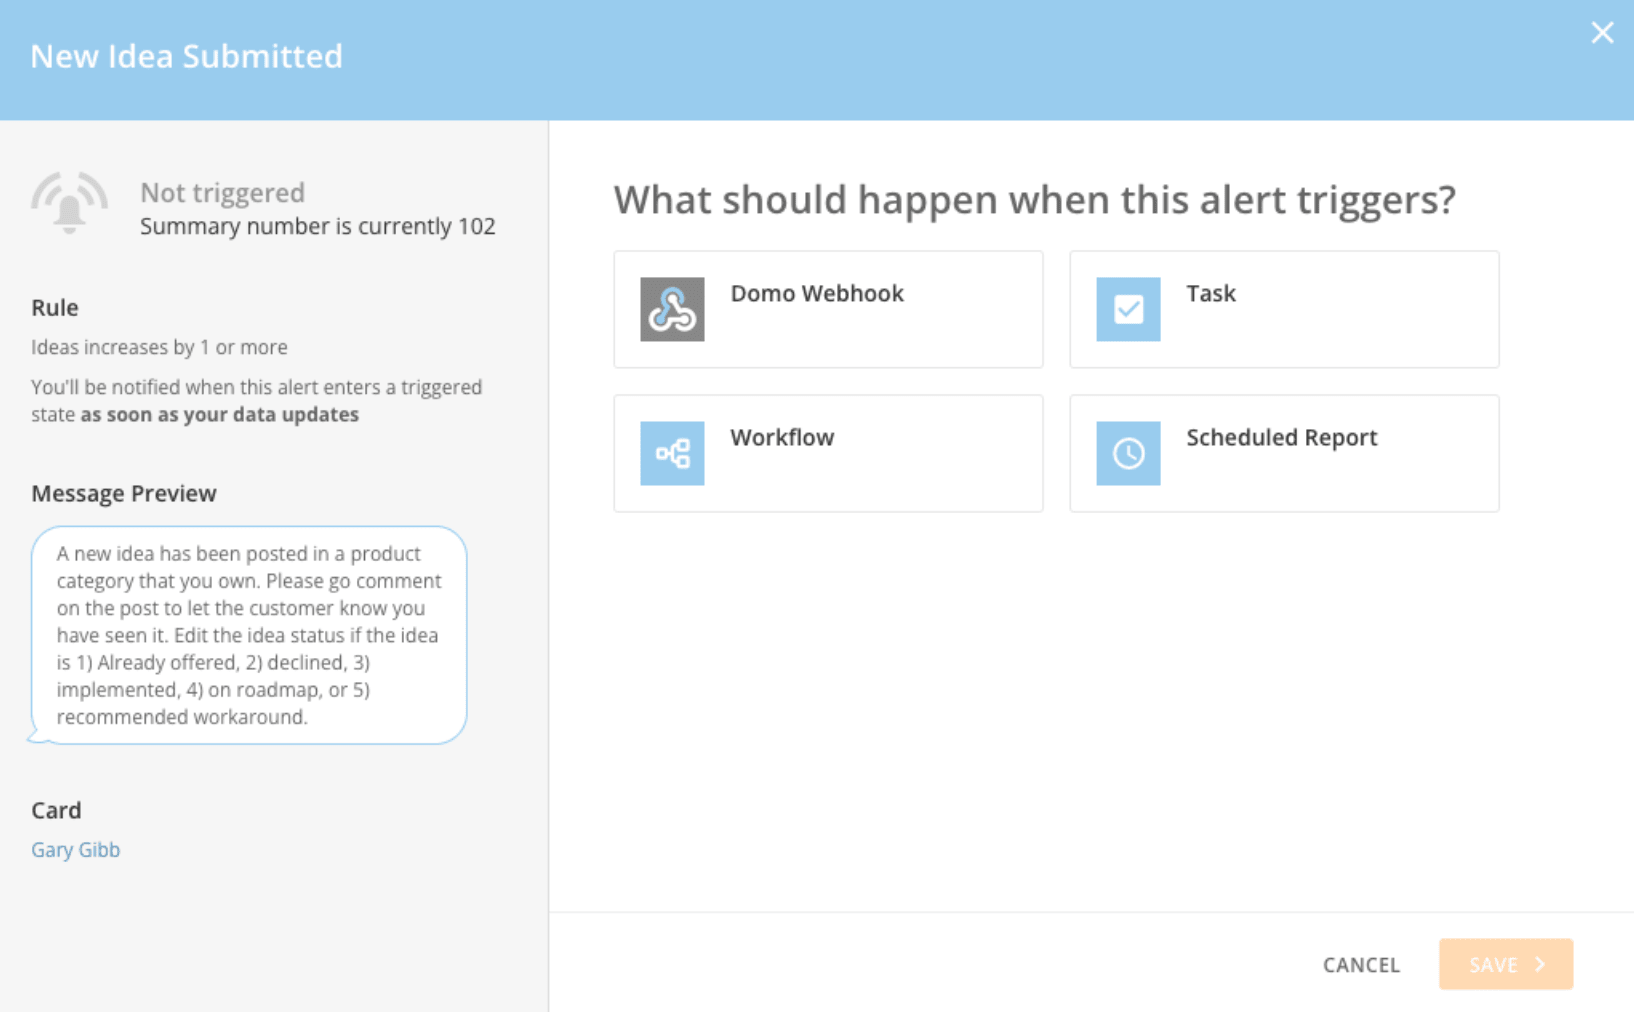Click the Scheduled Report clock icon

[x=1128, y=453]
